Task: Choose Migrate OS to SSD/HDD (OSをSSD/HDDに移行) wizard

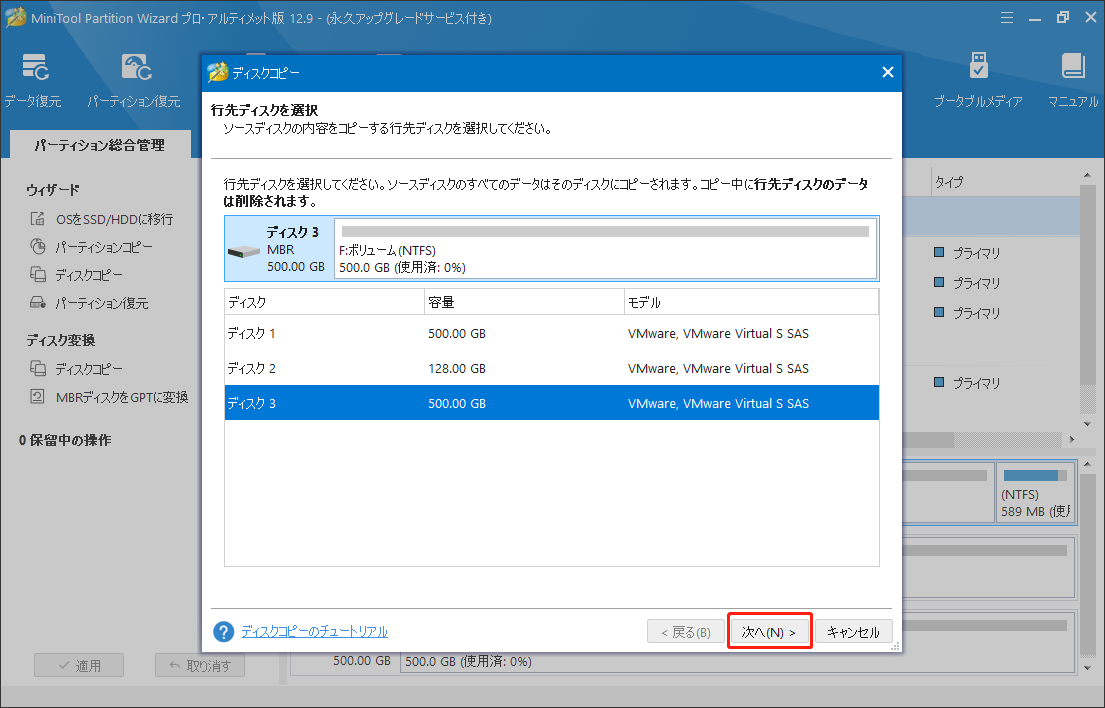Action: (101, 219)
